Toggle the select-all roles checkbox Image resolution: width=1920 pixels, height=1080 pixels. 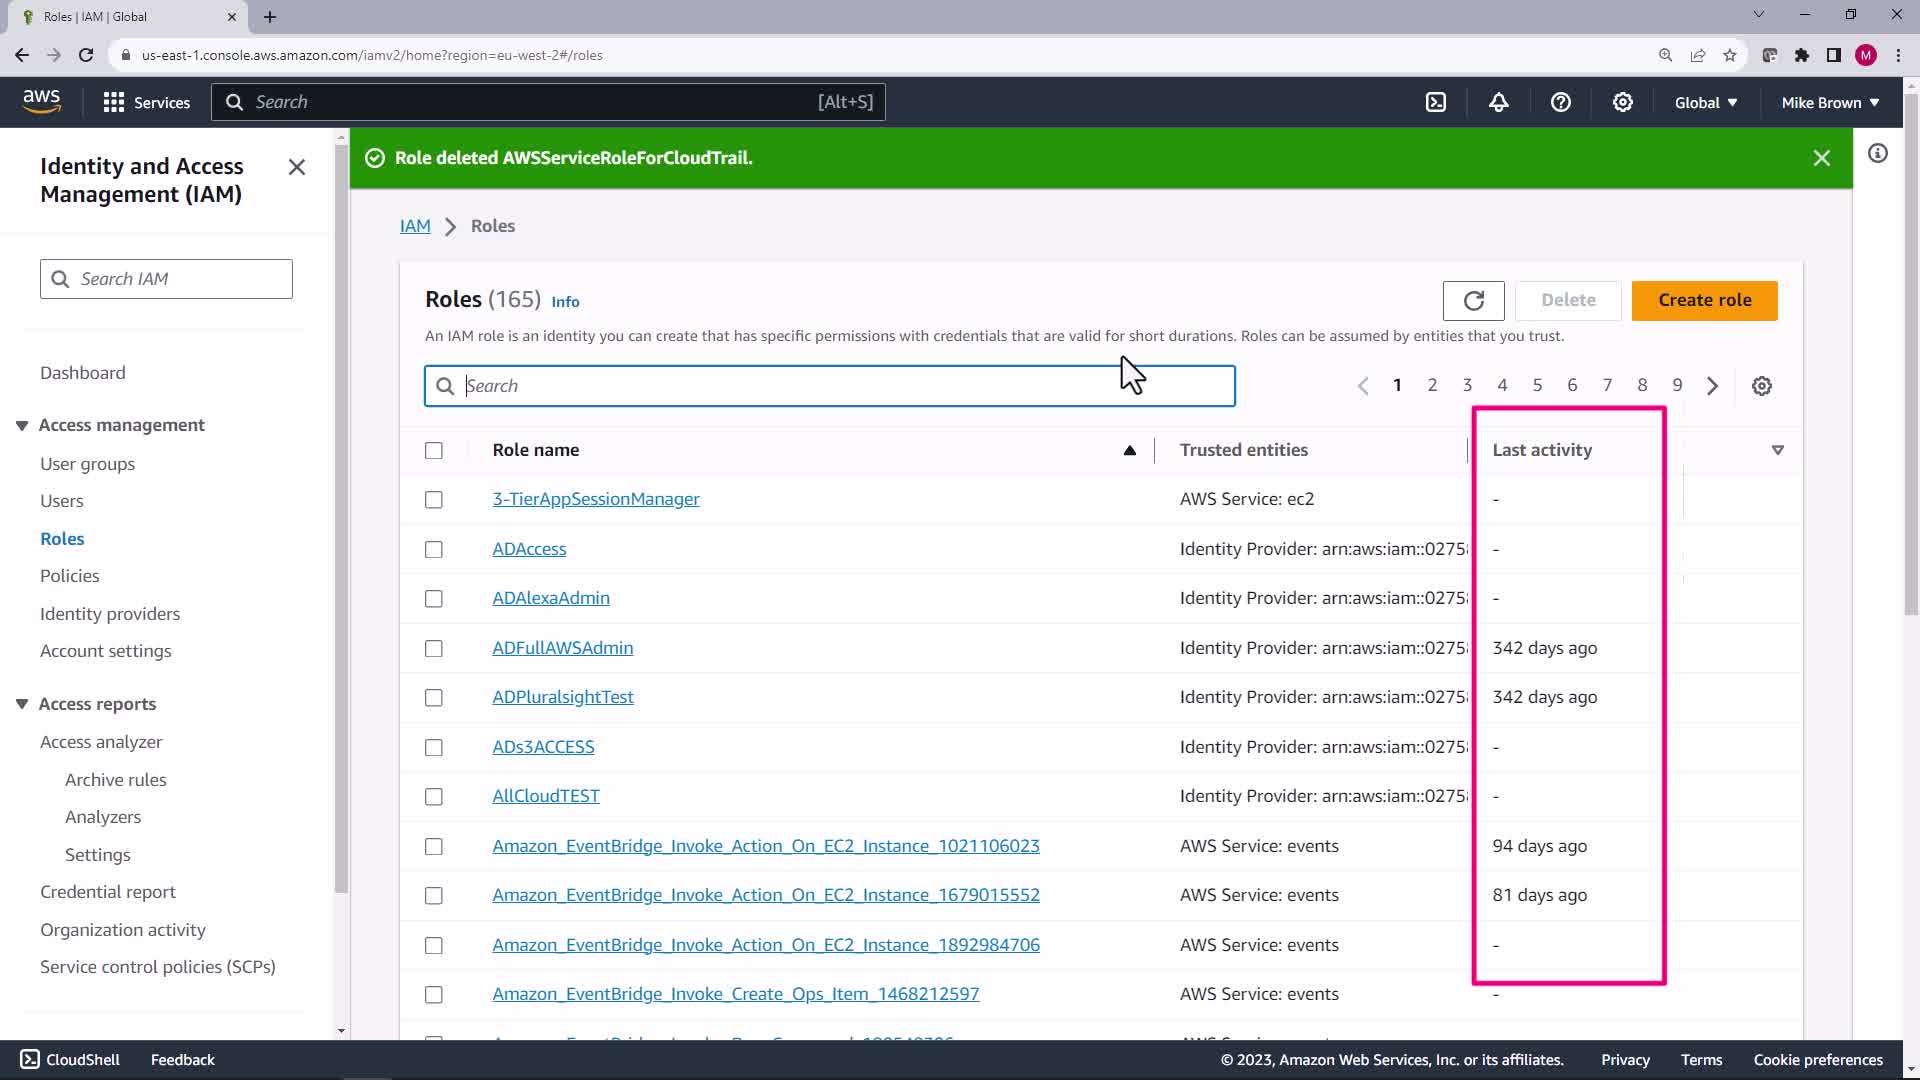(x=433, y=450)
